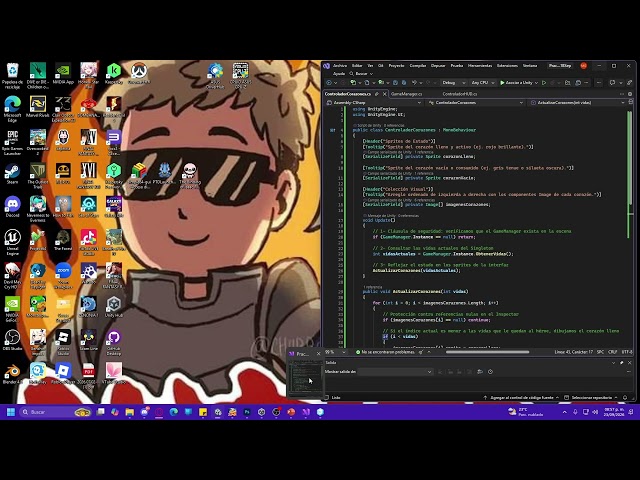640x480 pixels.
Task: Open OBS Studio desktop shortcut
Action: coord(12,340)
